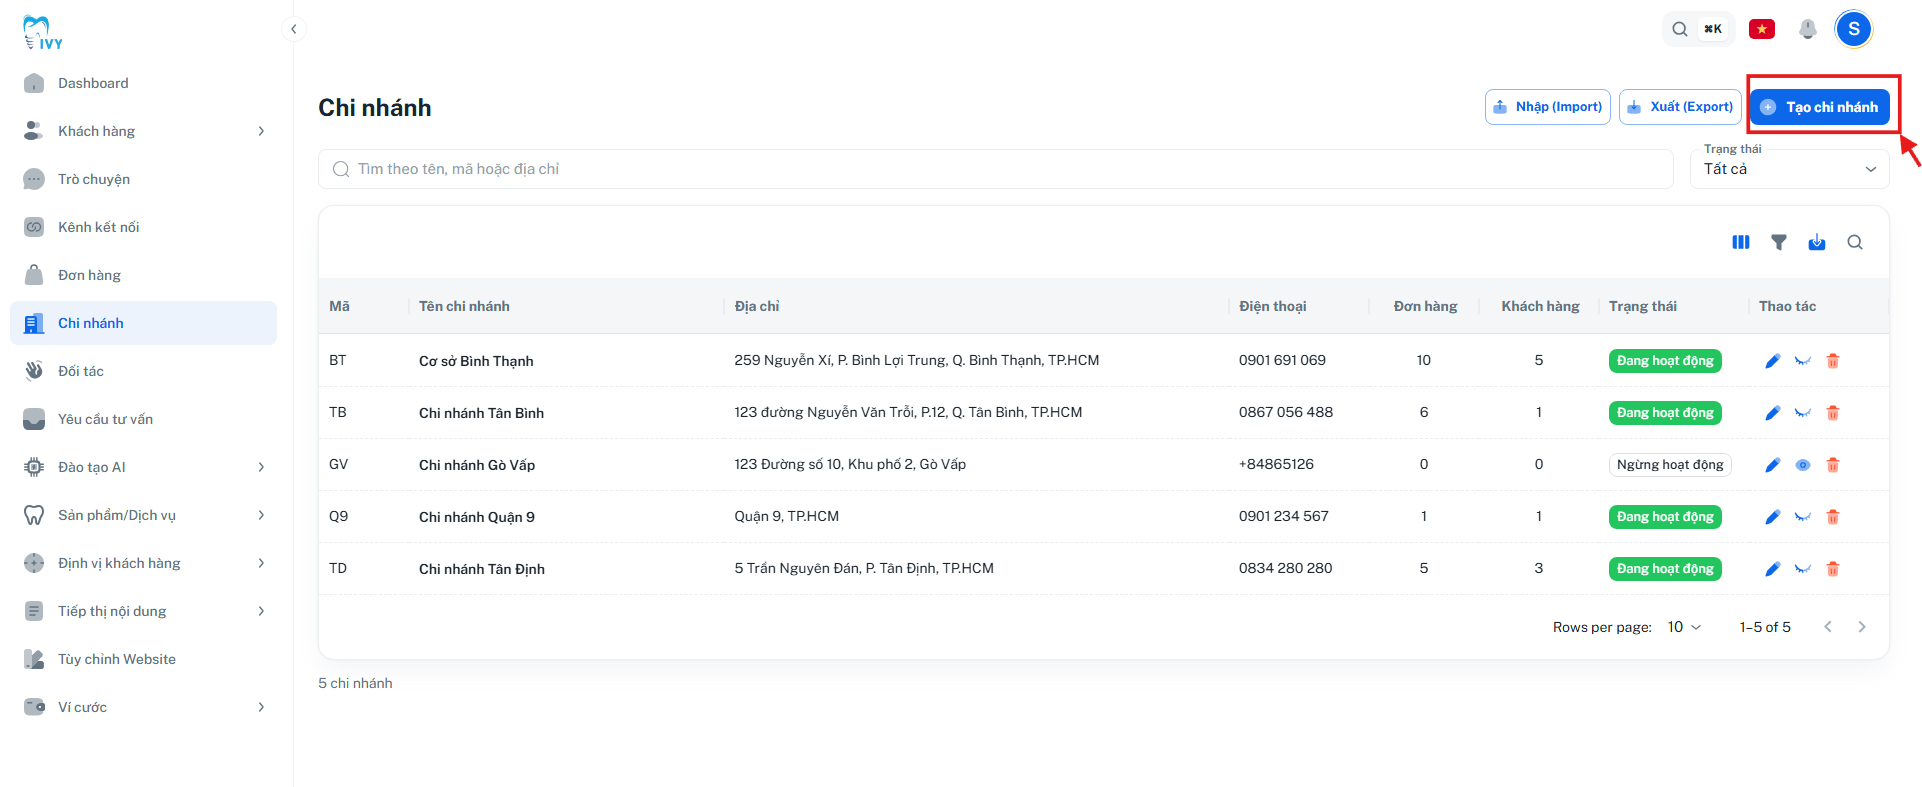Delete Chi nhánh Tân Định row
1922x787 pixels.
point(1833,569)
